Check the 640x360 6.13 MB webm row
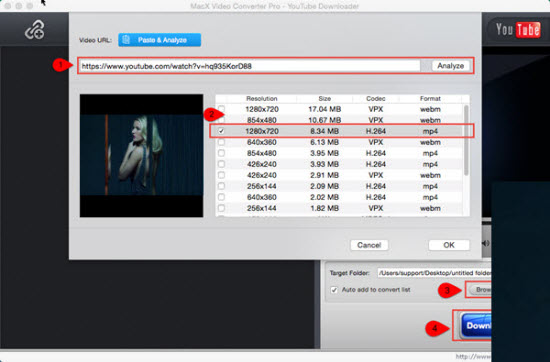The width and height of the screenshot is (550, 362). point(221,142)
